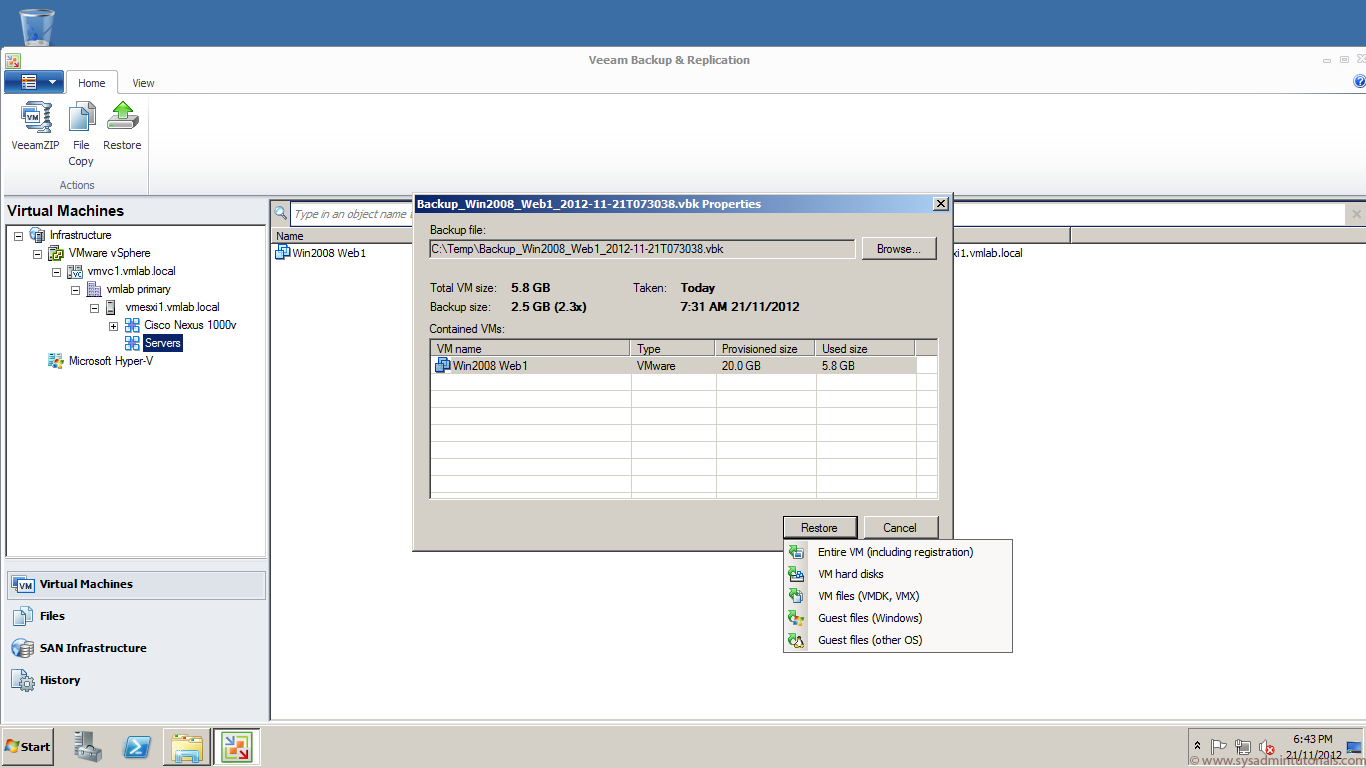Open Windows Explorer from taskbar
This screenshot has height=768, width=1366.
point(187,747)
